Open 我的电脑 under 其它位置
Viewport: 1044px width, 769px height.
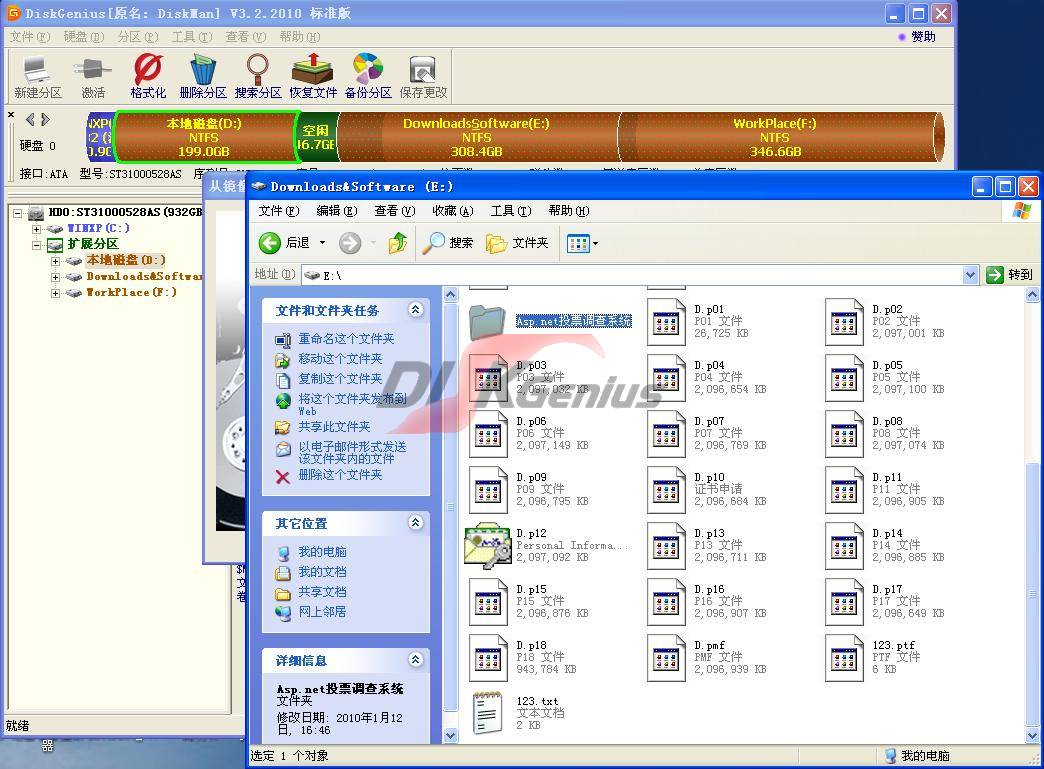coord(322,552)
